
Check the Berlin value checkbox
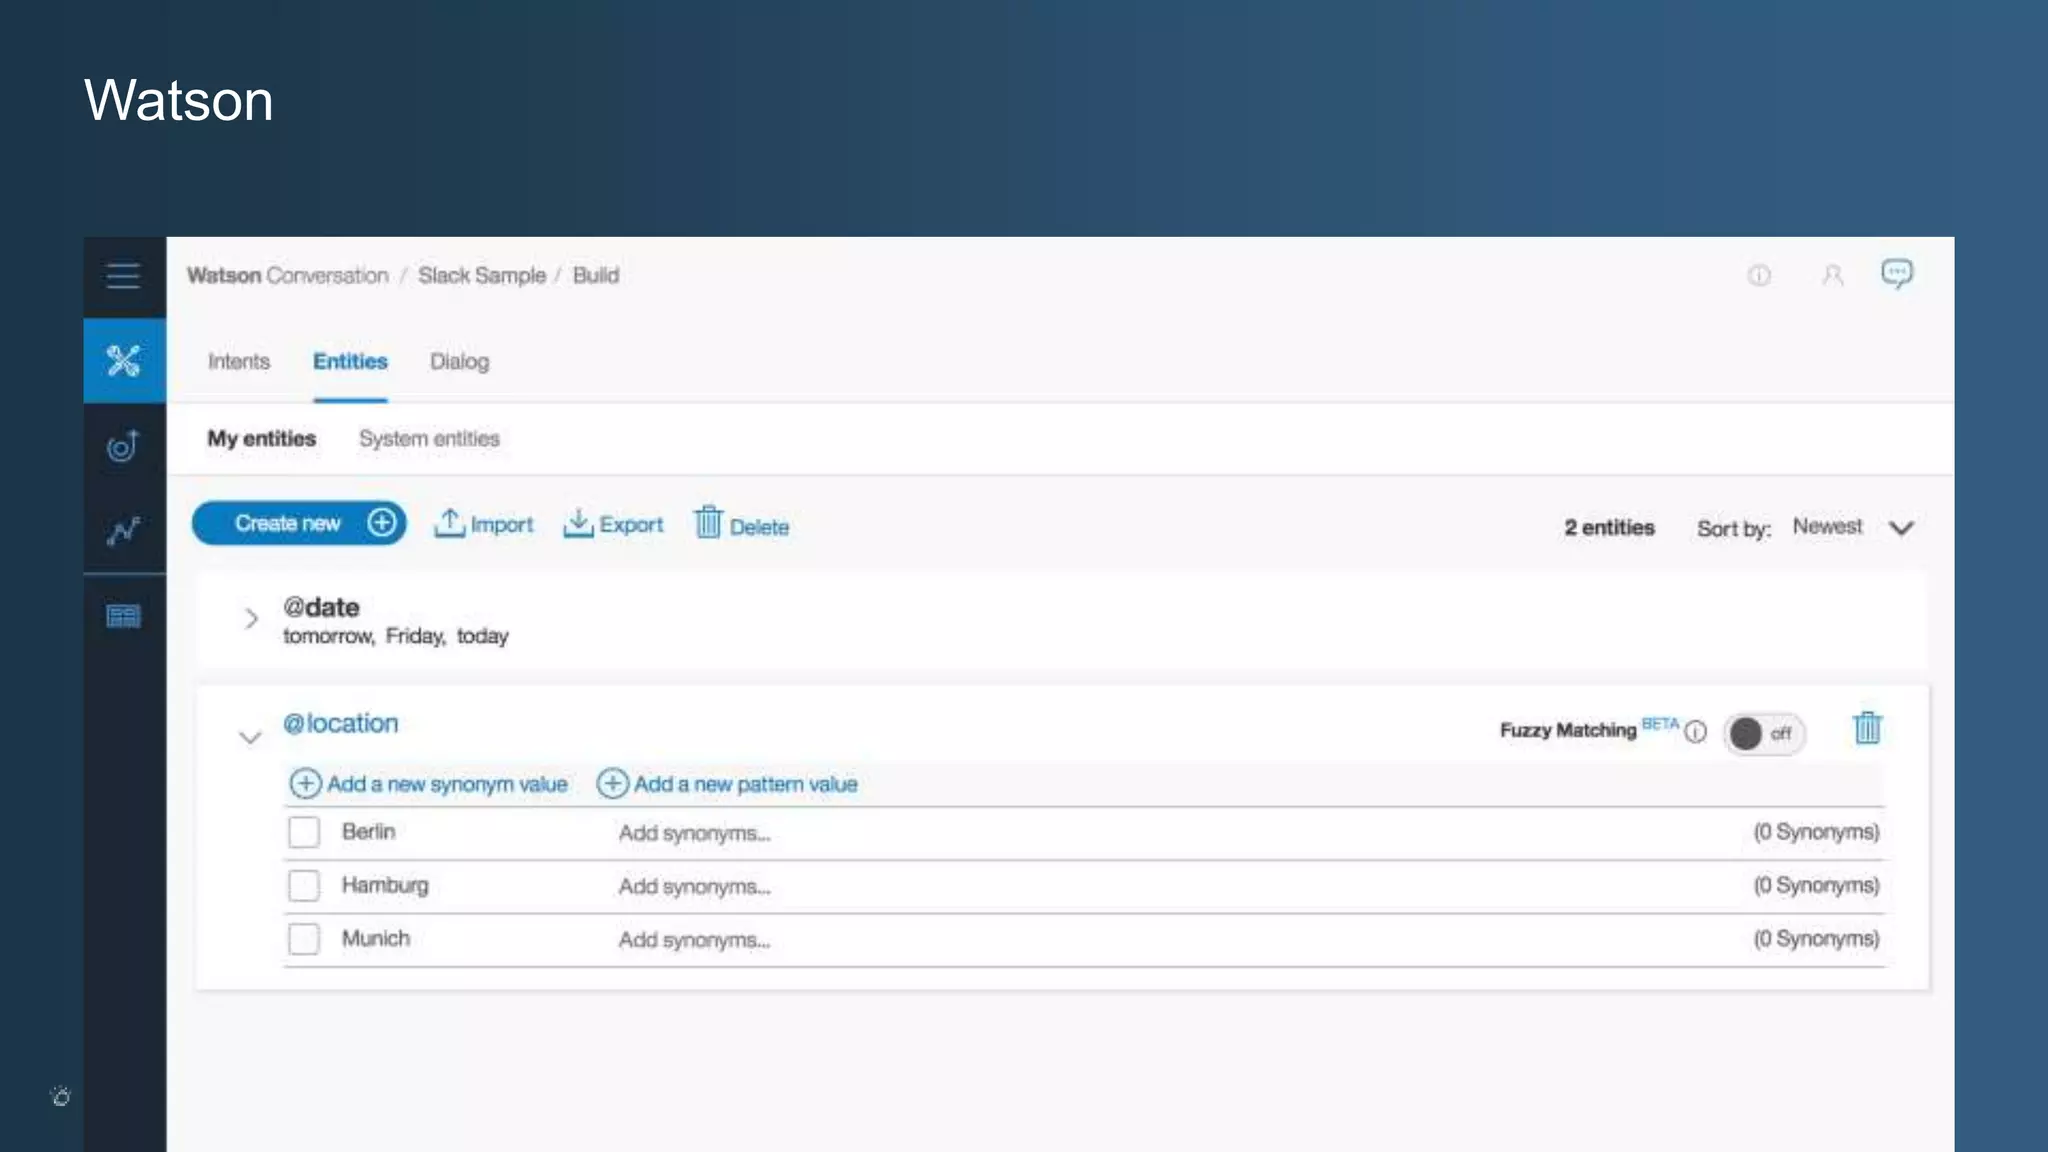(304, 832)
